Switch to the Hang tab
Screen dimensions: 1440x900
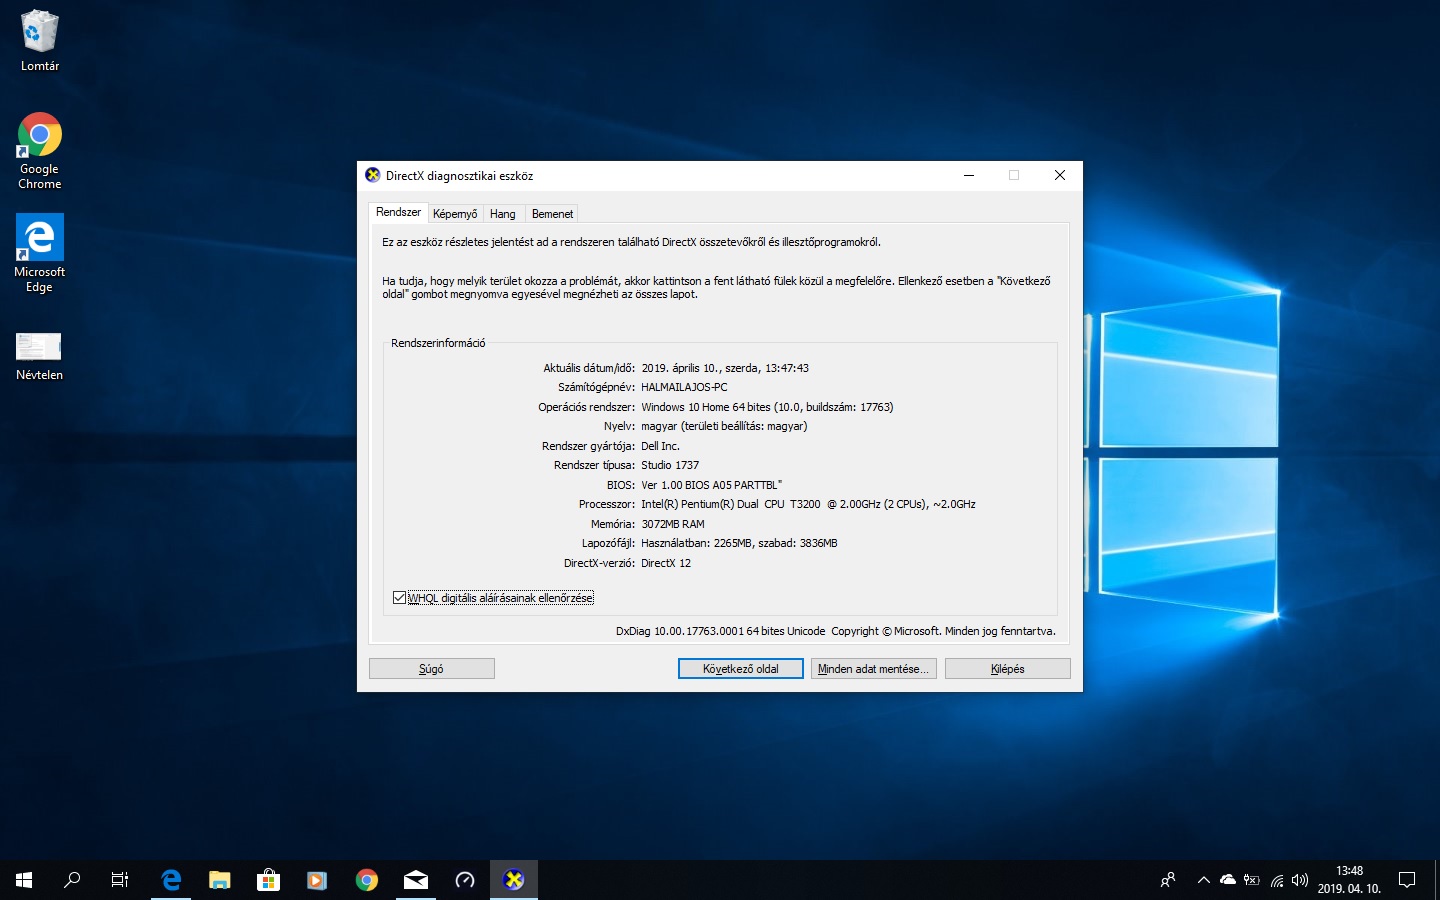(503, 214)
